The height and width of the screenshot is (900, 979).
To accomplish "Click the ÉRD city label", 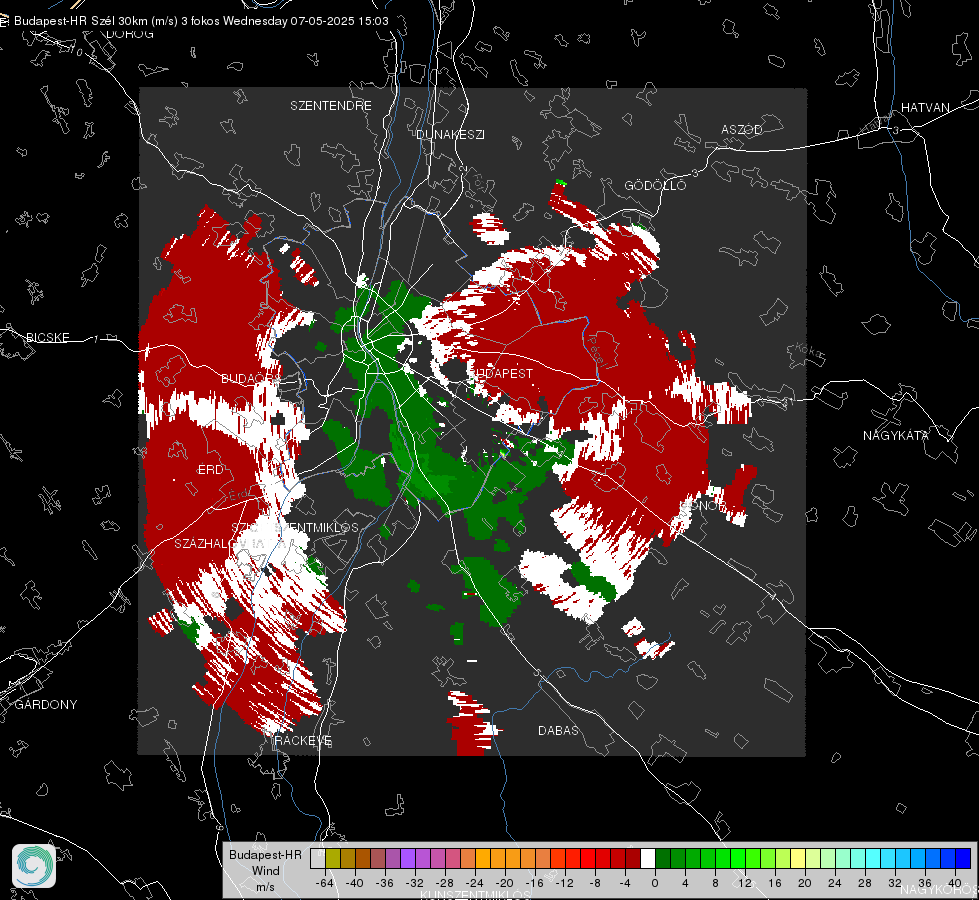I will pyautogui.click(x=210, y=470).
